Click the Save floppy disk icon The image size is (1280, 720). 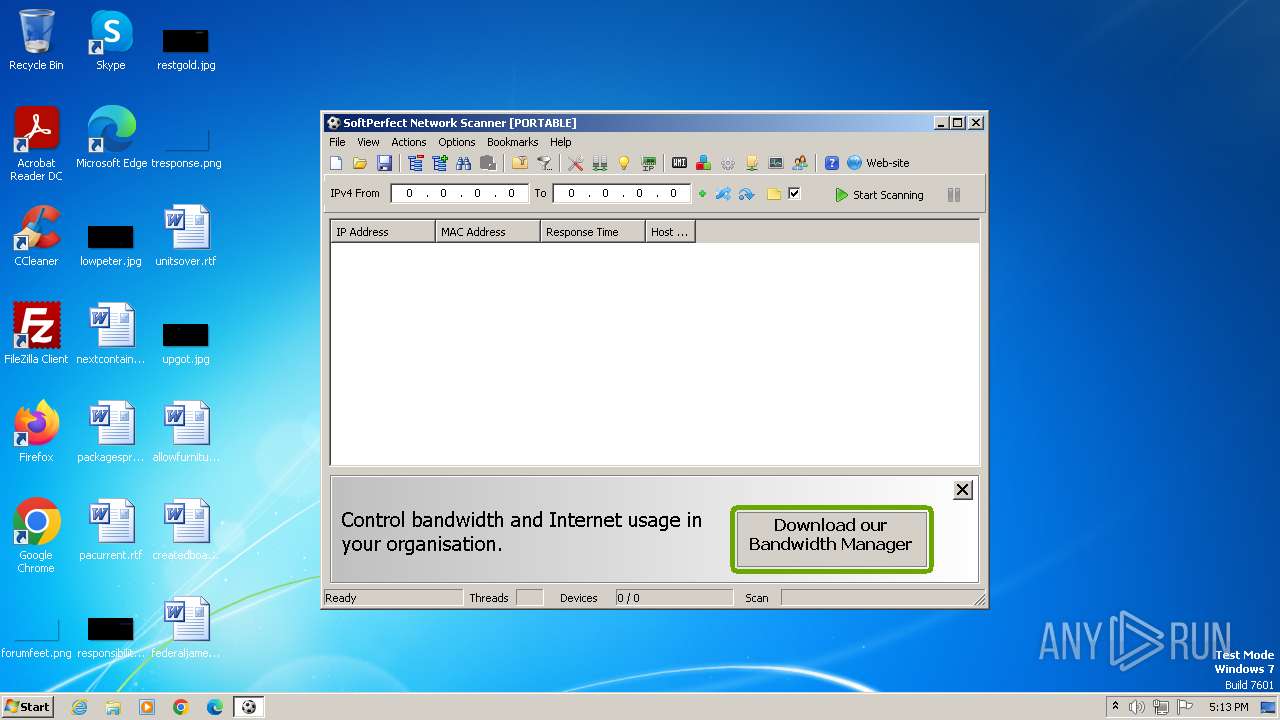tap(384, 163)
